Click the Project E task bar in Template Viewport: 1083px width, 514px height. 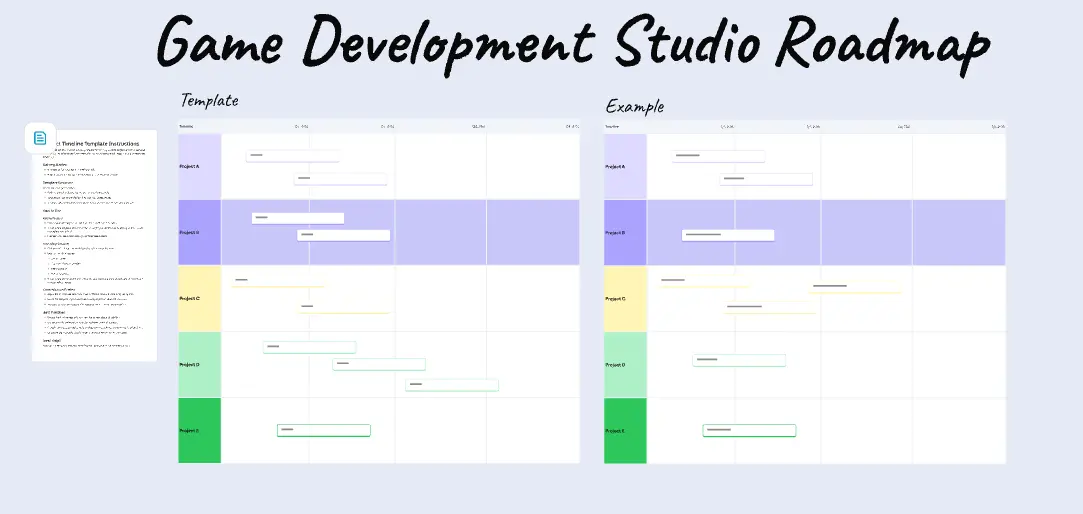coord(324,430)
